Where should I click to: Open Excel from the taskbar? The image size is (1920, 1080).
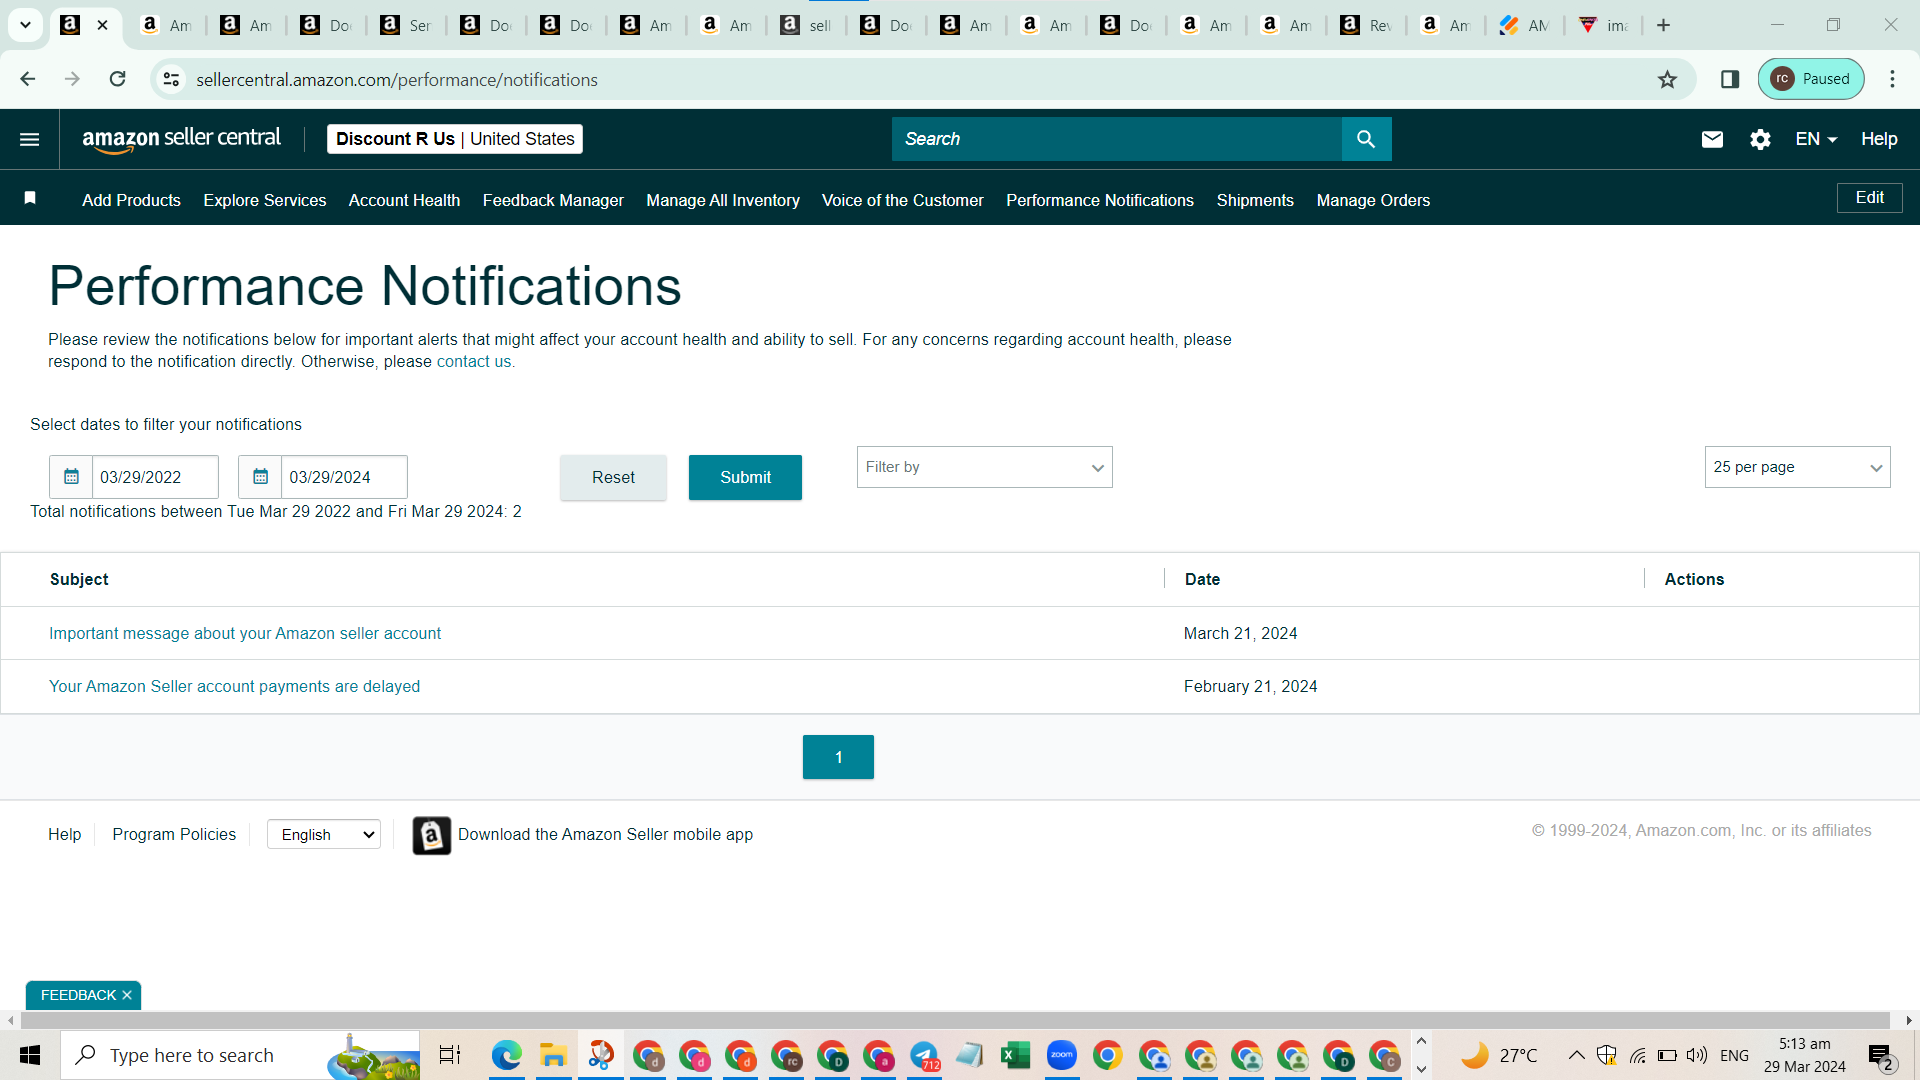point(1015,1055)
